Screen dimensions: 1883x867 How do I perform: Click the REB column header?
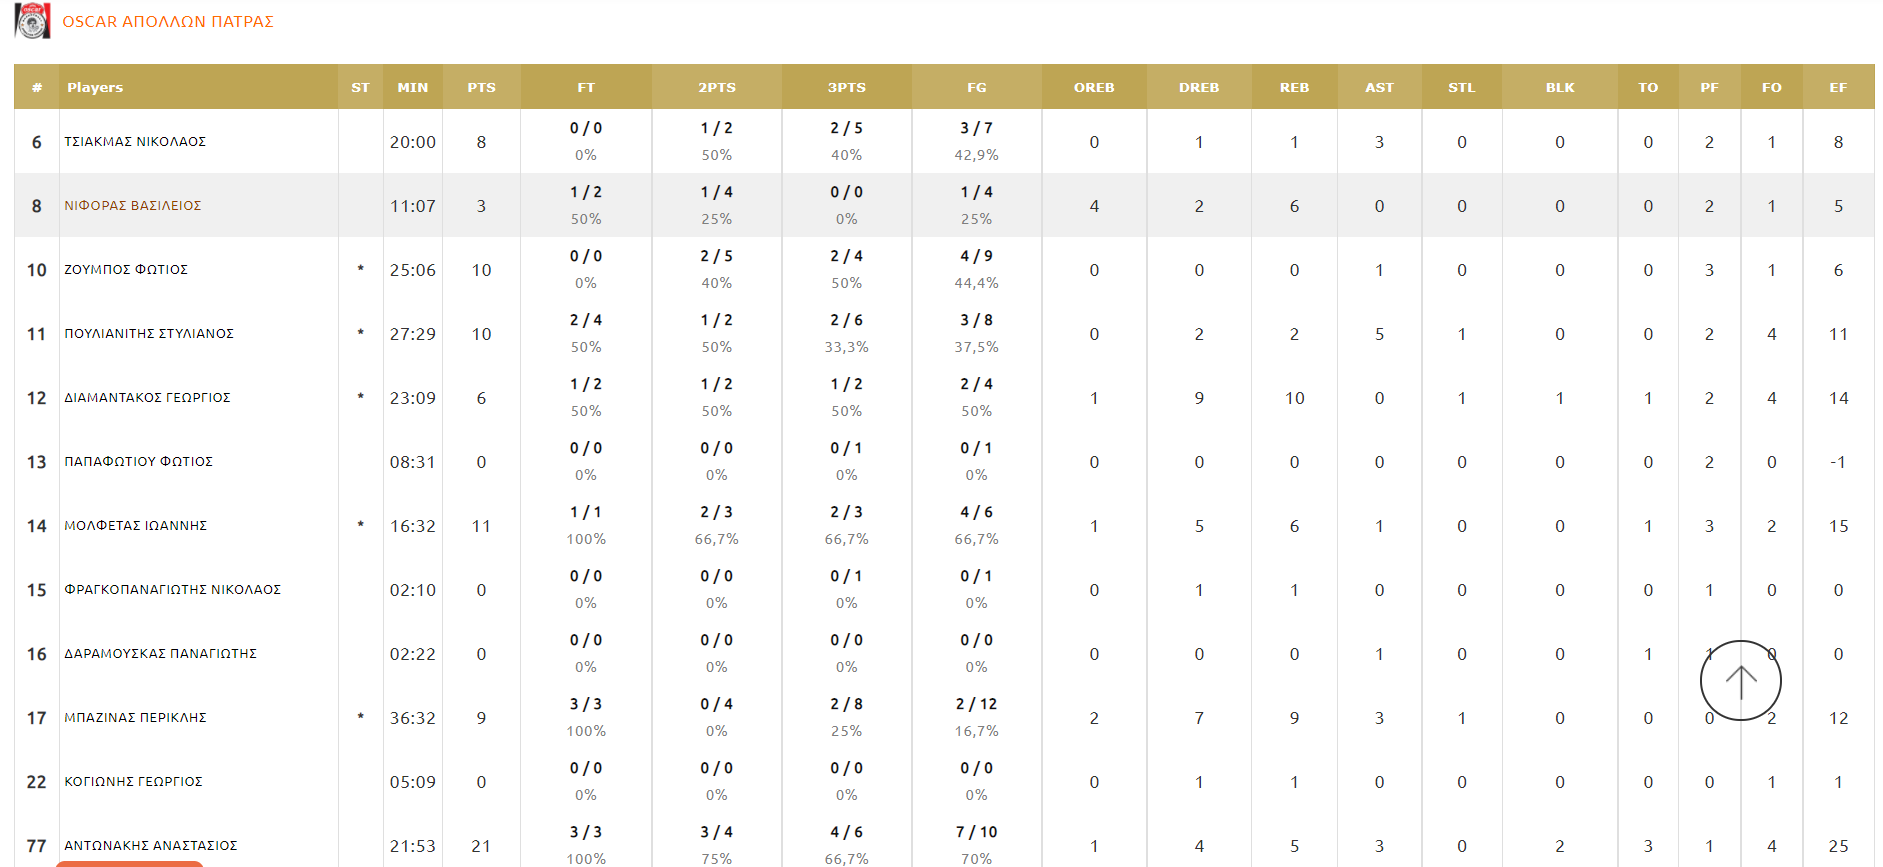click(1294, 88)
